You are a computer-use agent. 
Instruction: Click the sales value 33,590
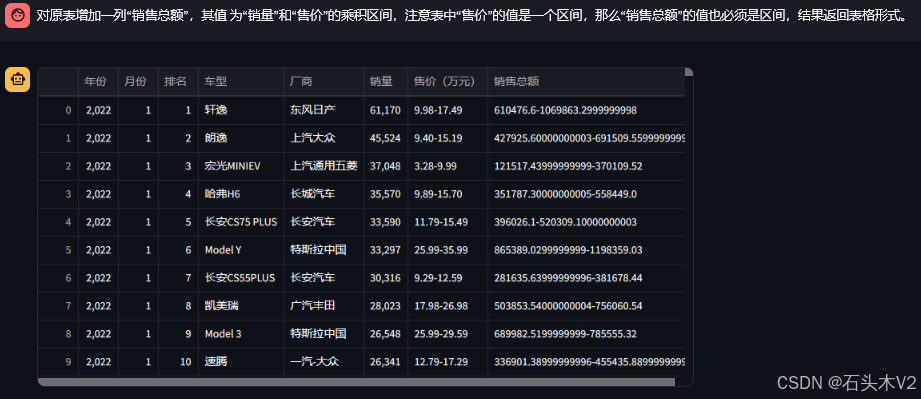[x=385, y=222]
